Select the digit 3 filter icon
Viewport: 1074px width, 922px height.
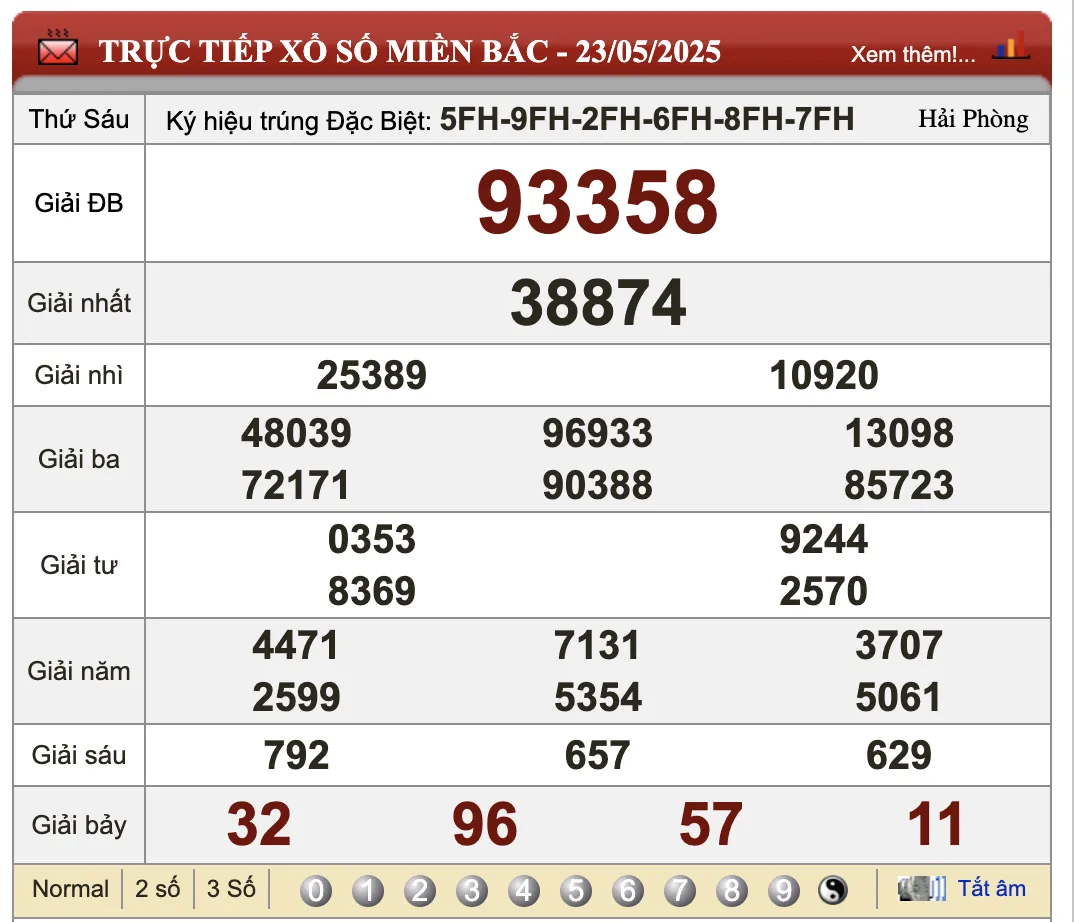471,888
